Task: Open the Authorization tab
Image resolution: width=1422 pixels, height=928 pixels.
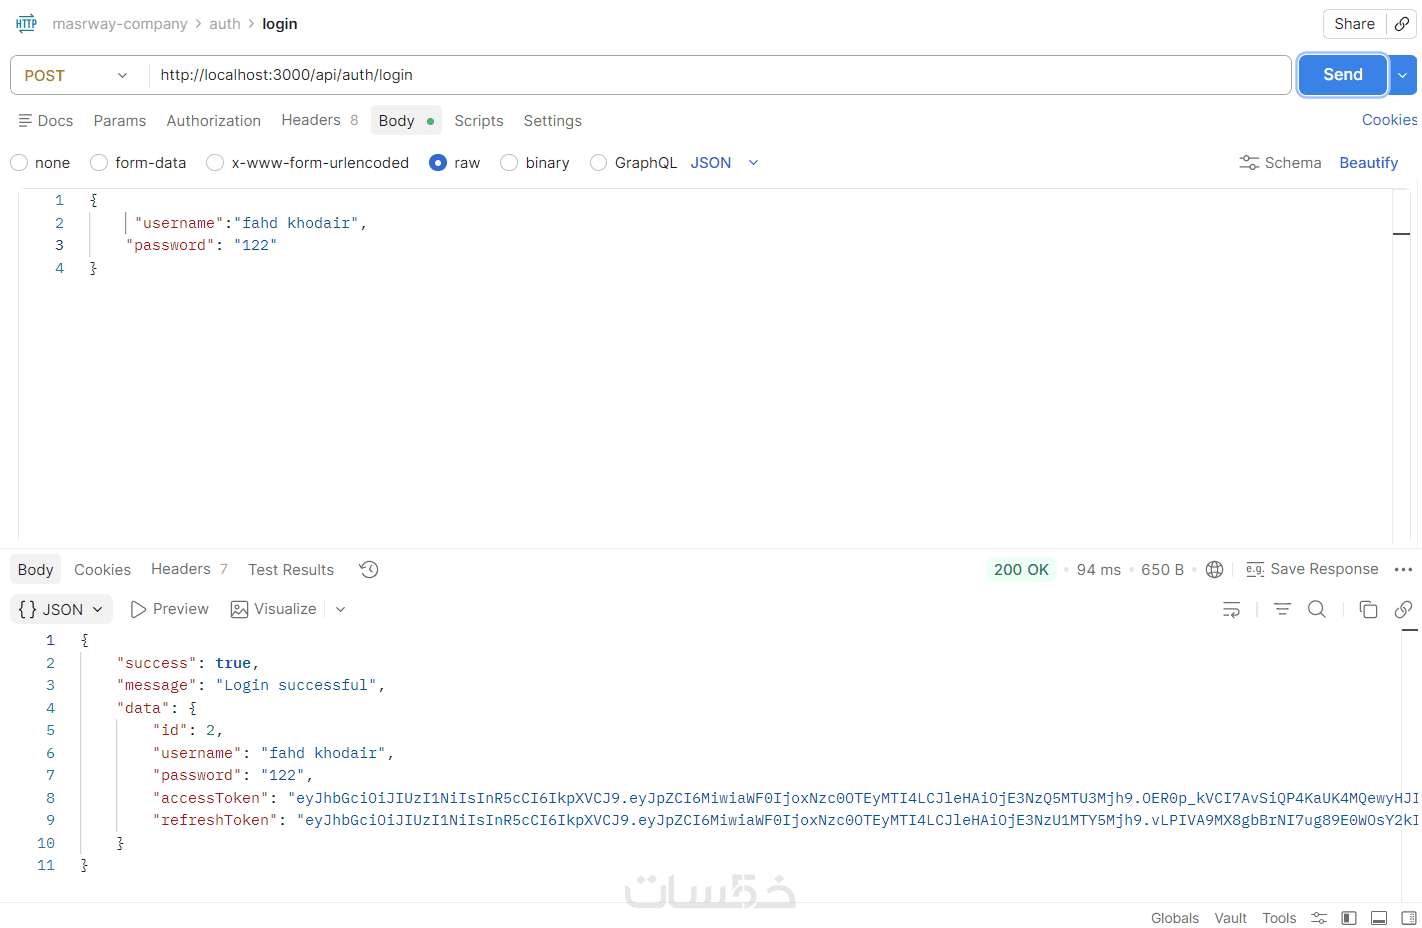Action: [214, 121]
